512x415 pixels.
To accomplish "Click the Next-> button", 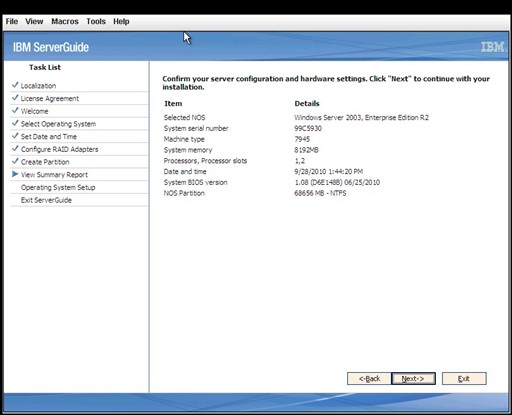I will [x=413, y=379].
